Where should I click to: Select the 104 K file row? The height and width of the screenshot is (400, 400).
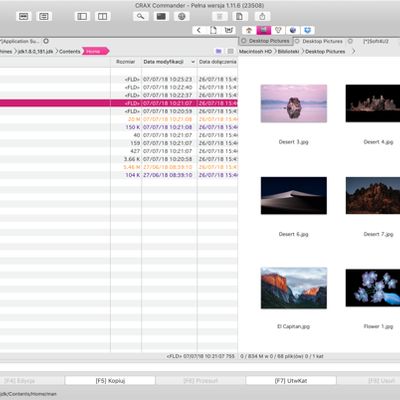click(x=119, y=175)
